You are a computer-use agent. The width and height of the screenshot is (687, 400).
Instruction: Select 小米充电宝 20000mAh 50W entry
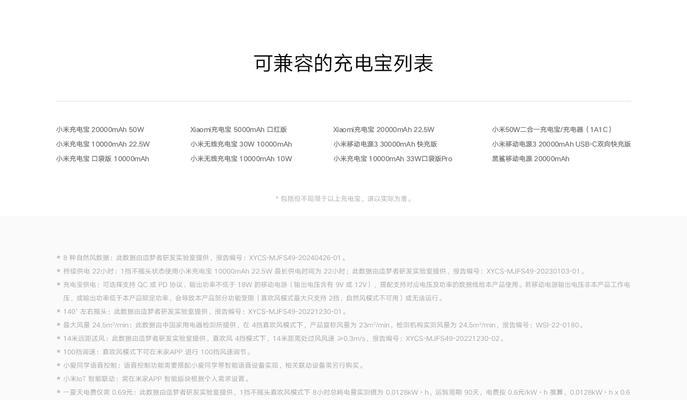(100, 129)
